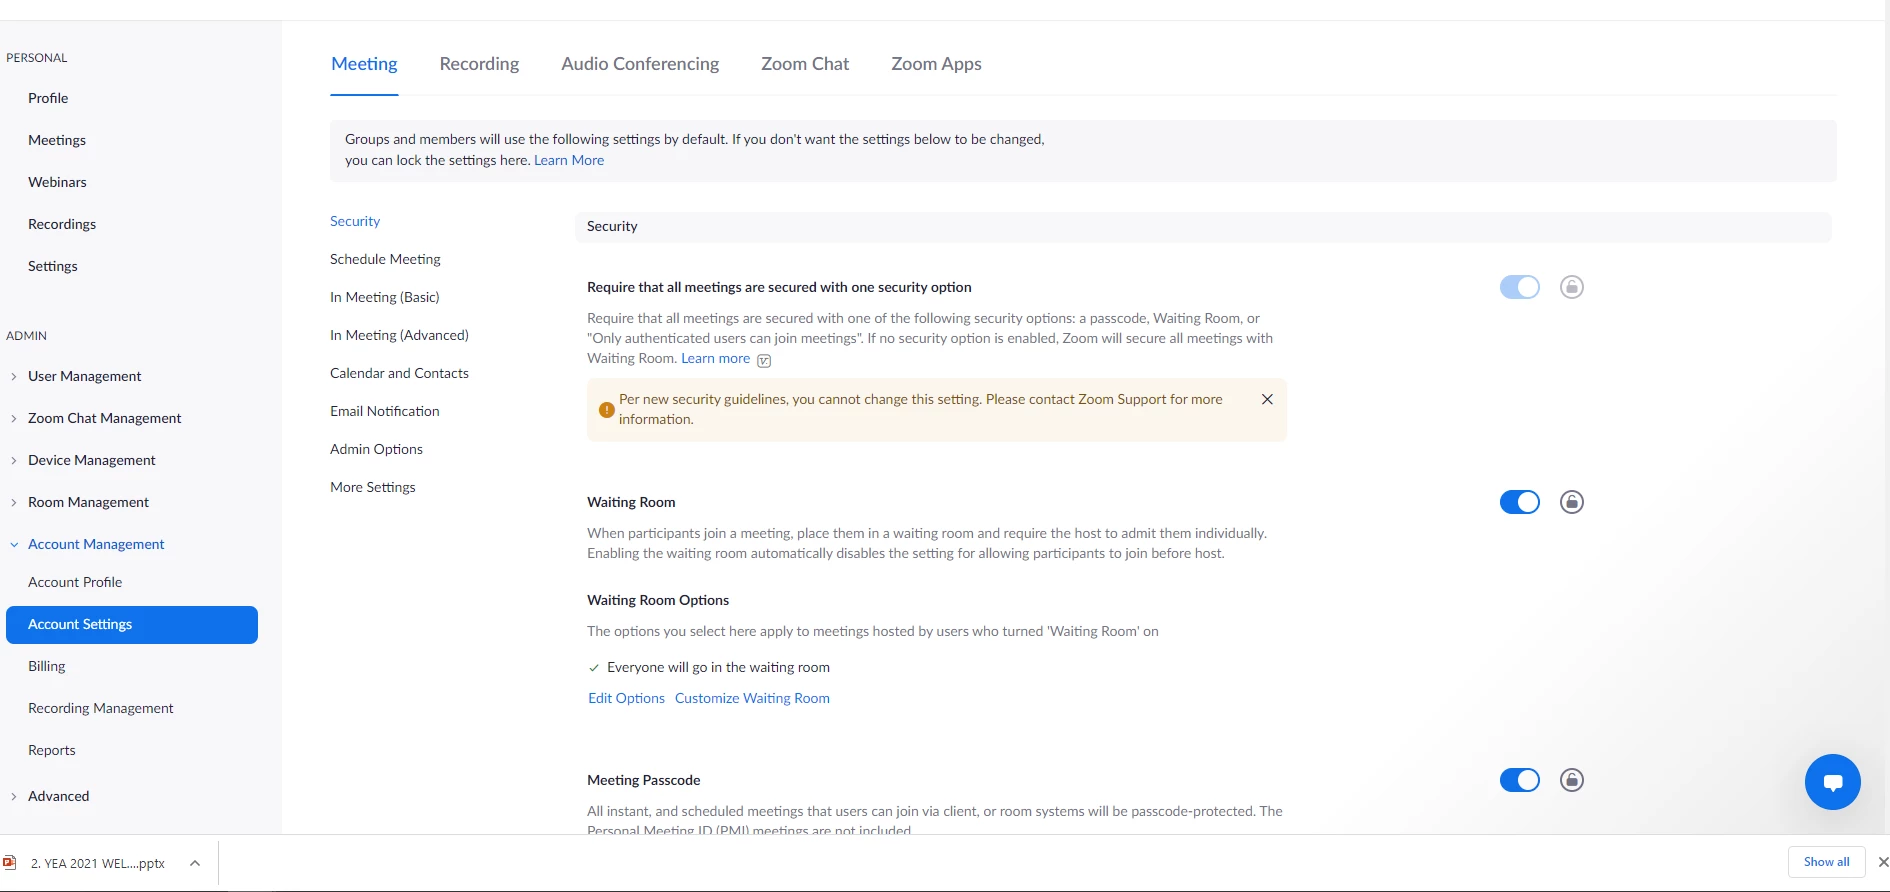Switch to the Recording tab
1890x892 pixels.
click(479, 64)
